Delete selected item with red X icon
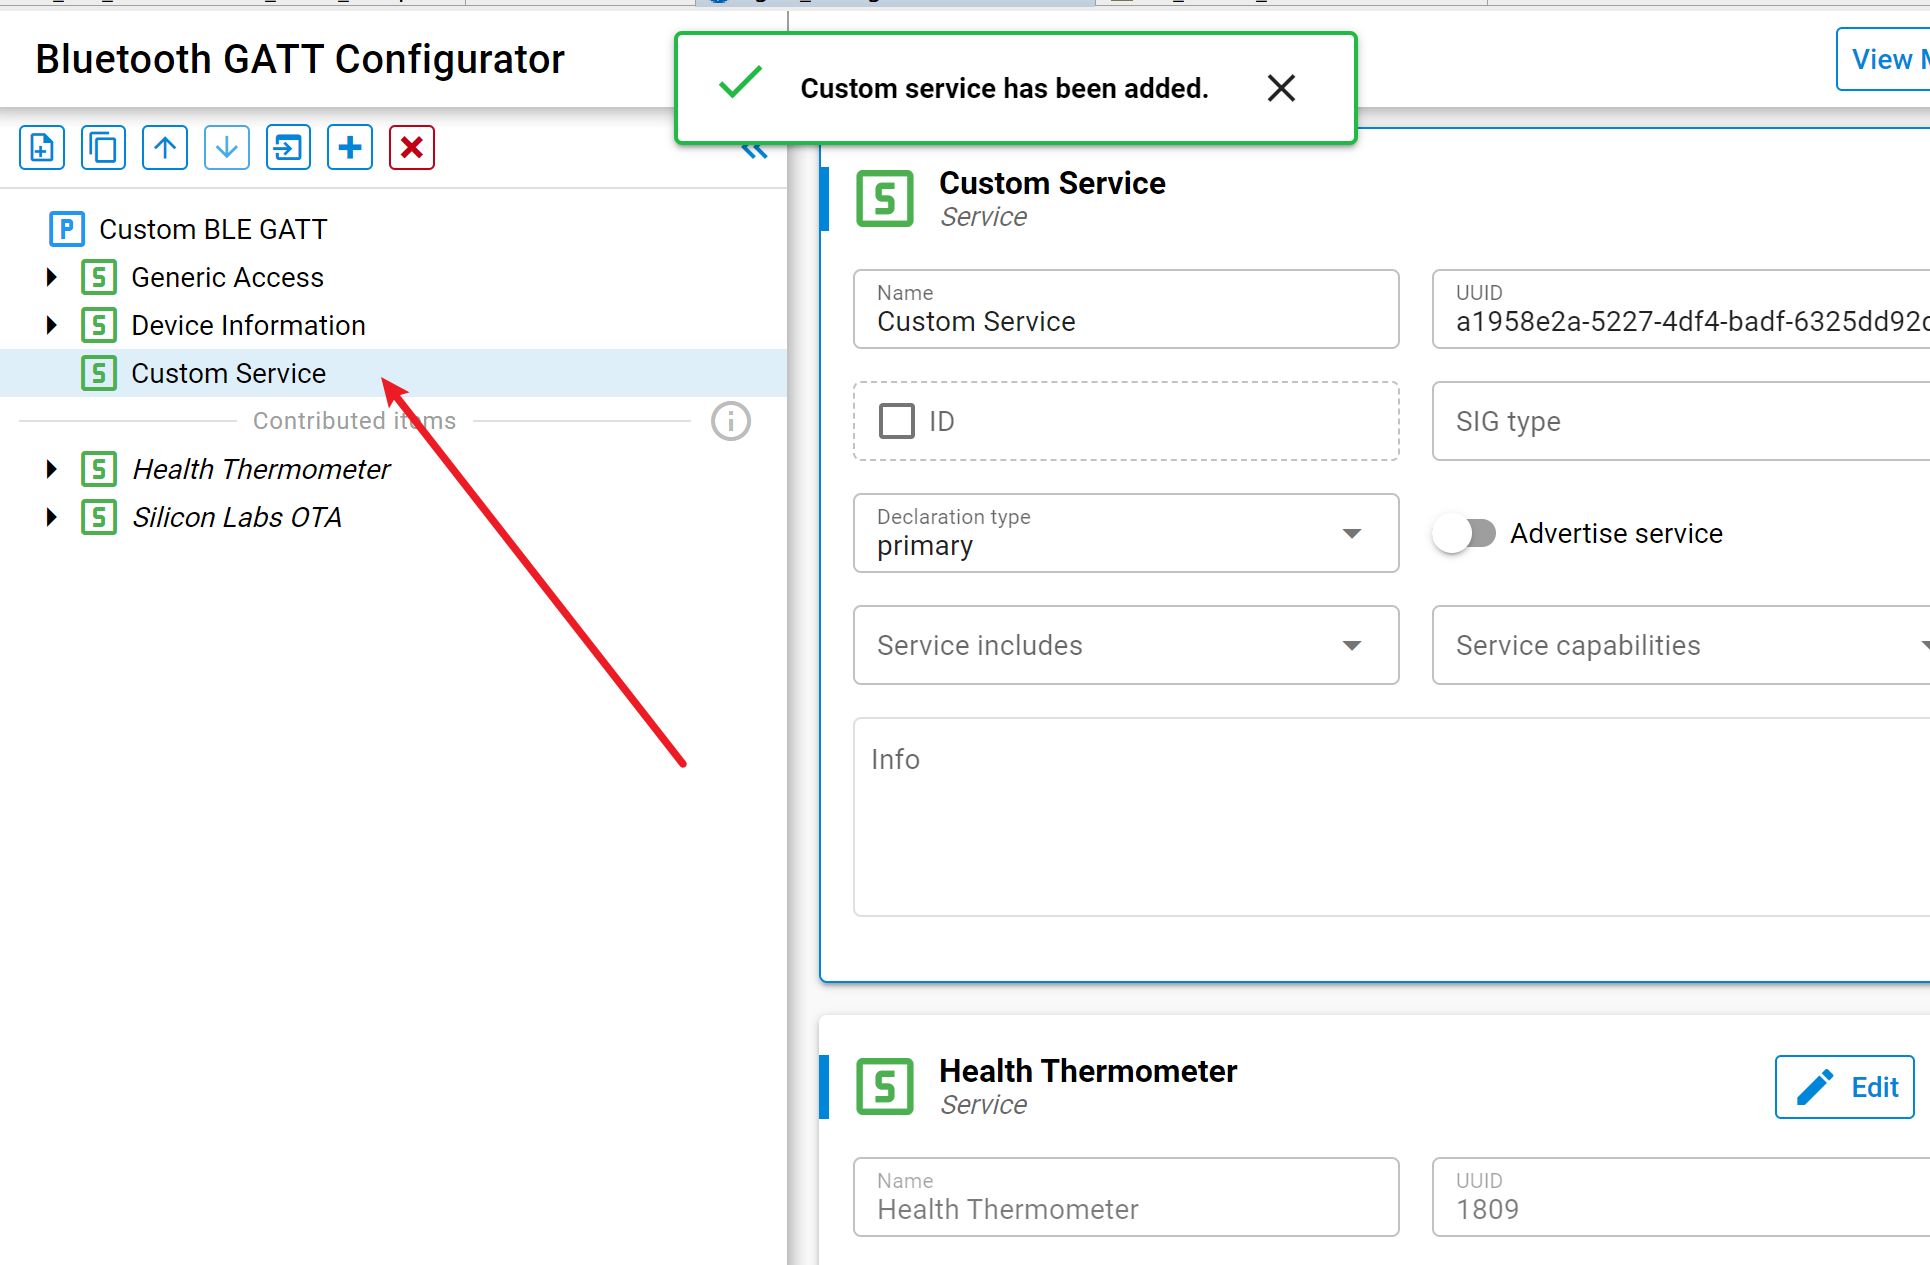 (x=412, y=148)
